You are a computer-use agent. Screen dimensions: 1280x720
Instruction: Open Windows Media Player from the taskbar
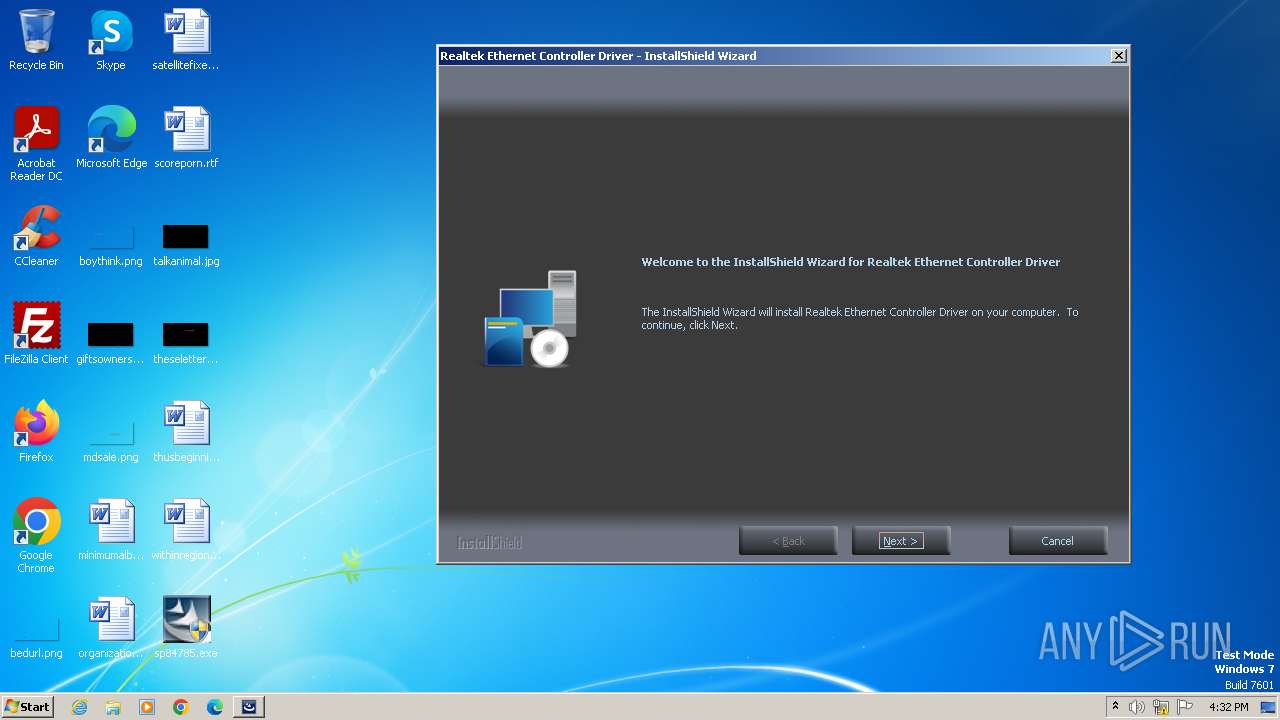tap(147, 707)
